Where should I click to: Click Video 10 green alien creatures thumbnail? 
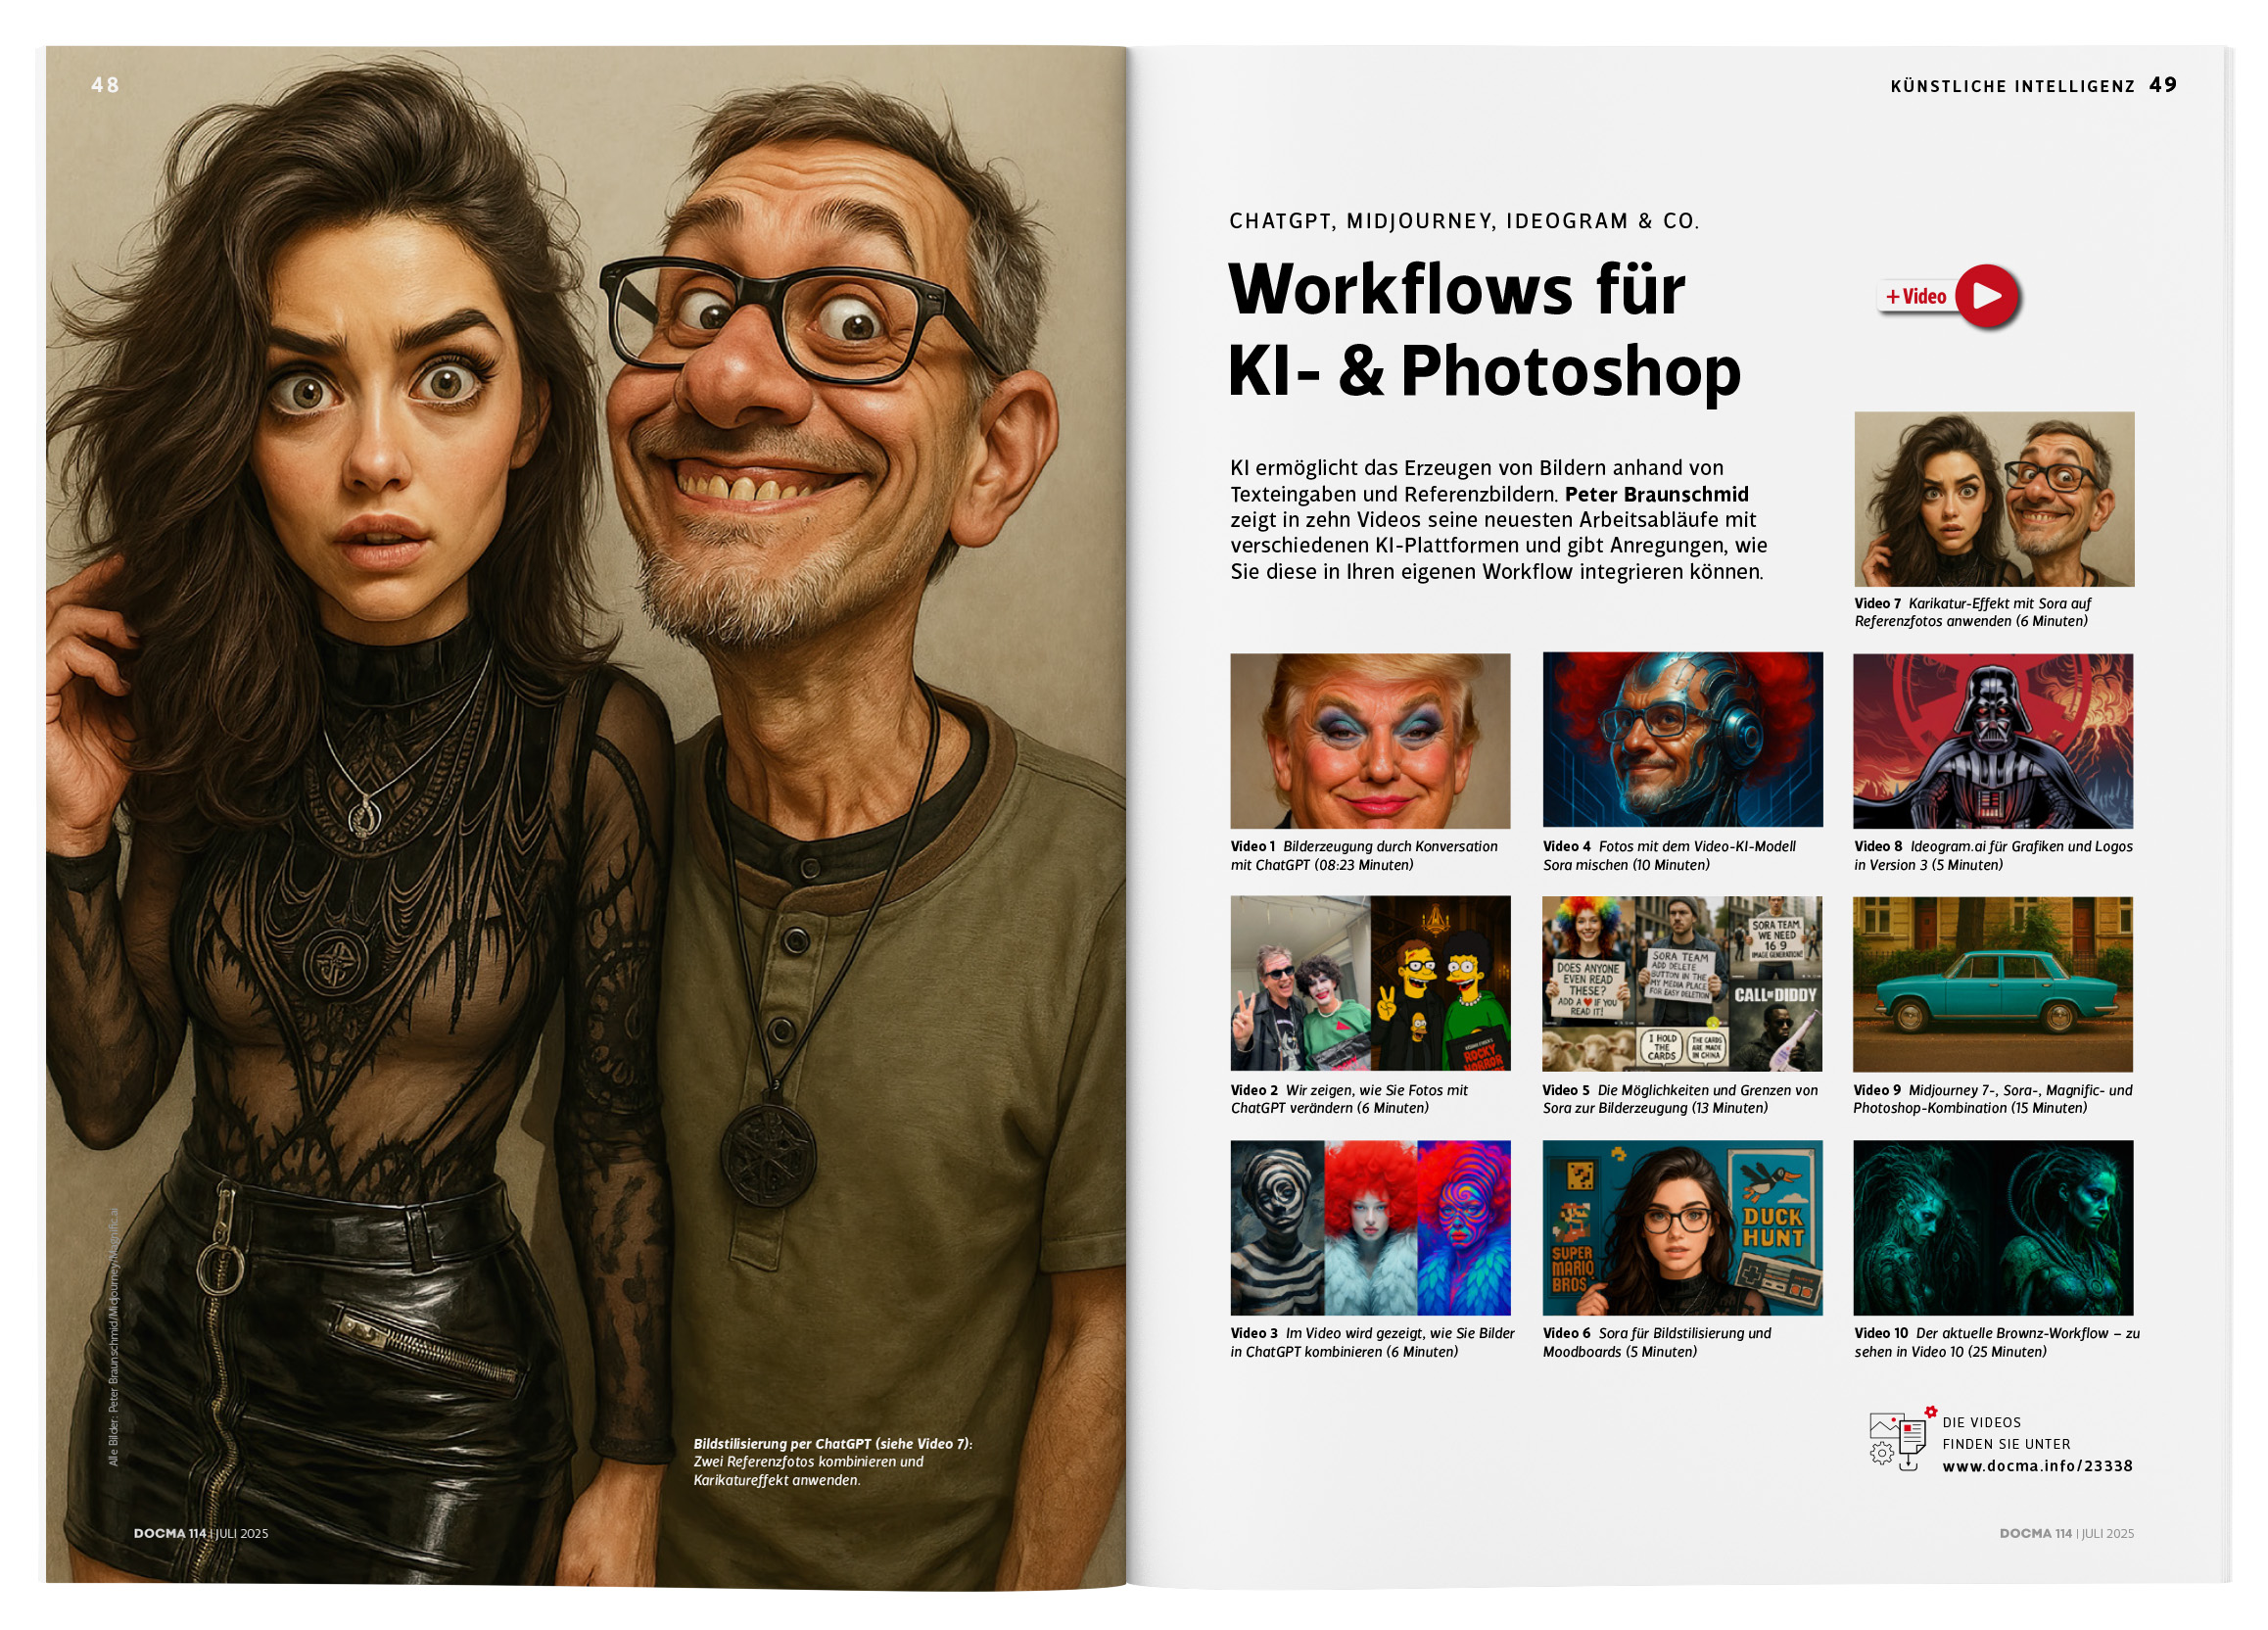(x=1992, y=1227)
